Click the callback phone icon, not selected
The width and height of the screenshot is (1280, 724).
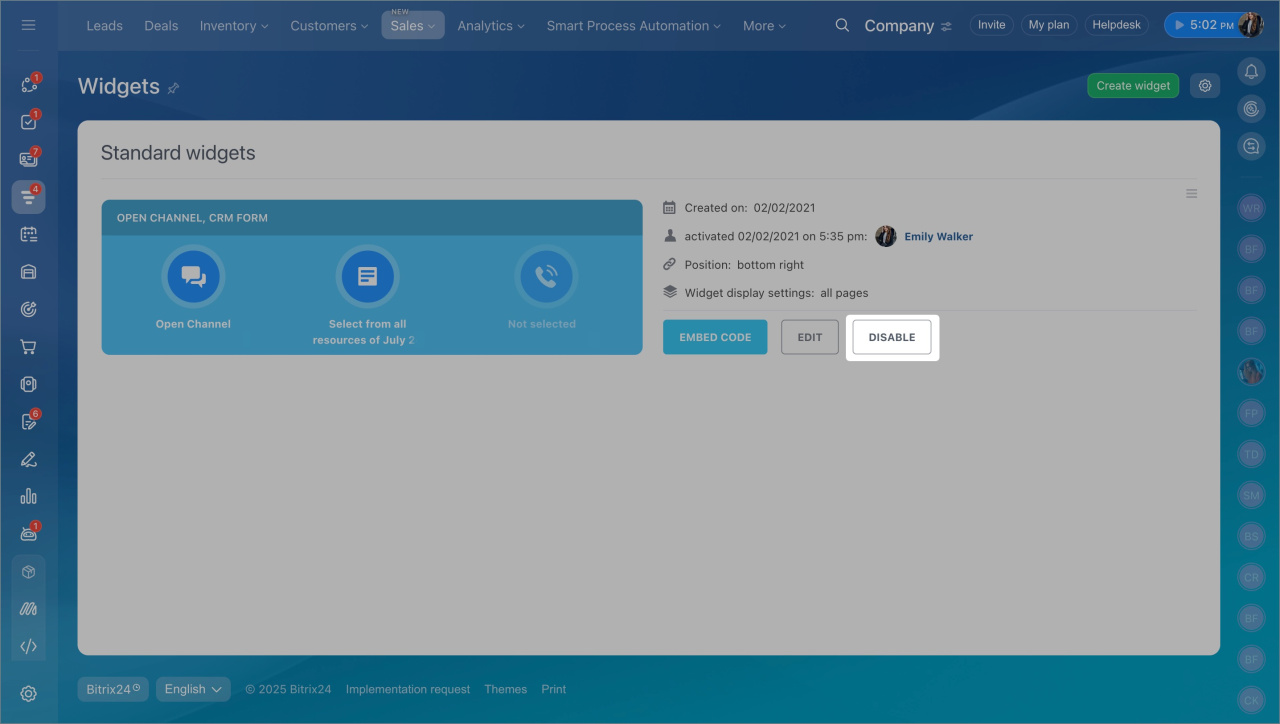coord(545,277)
